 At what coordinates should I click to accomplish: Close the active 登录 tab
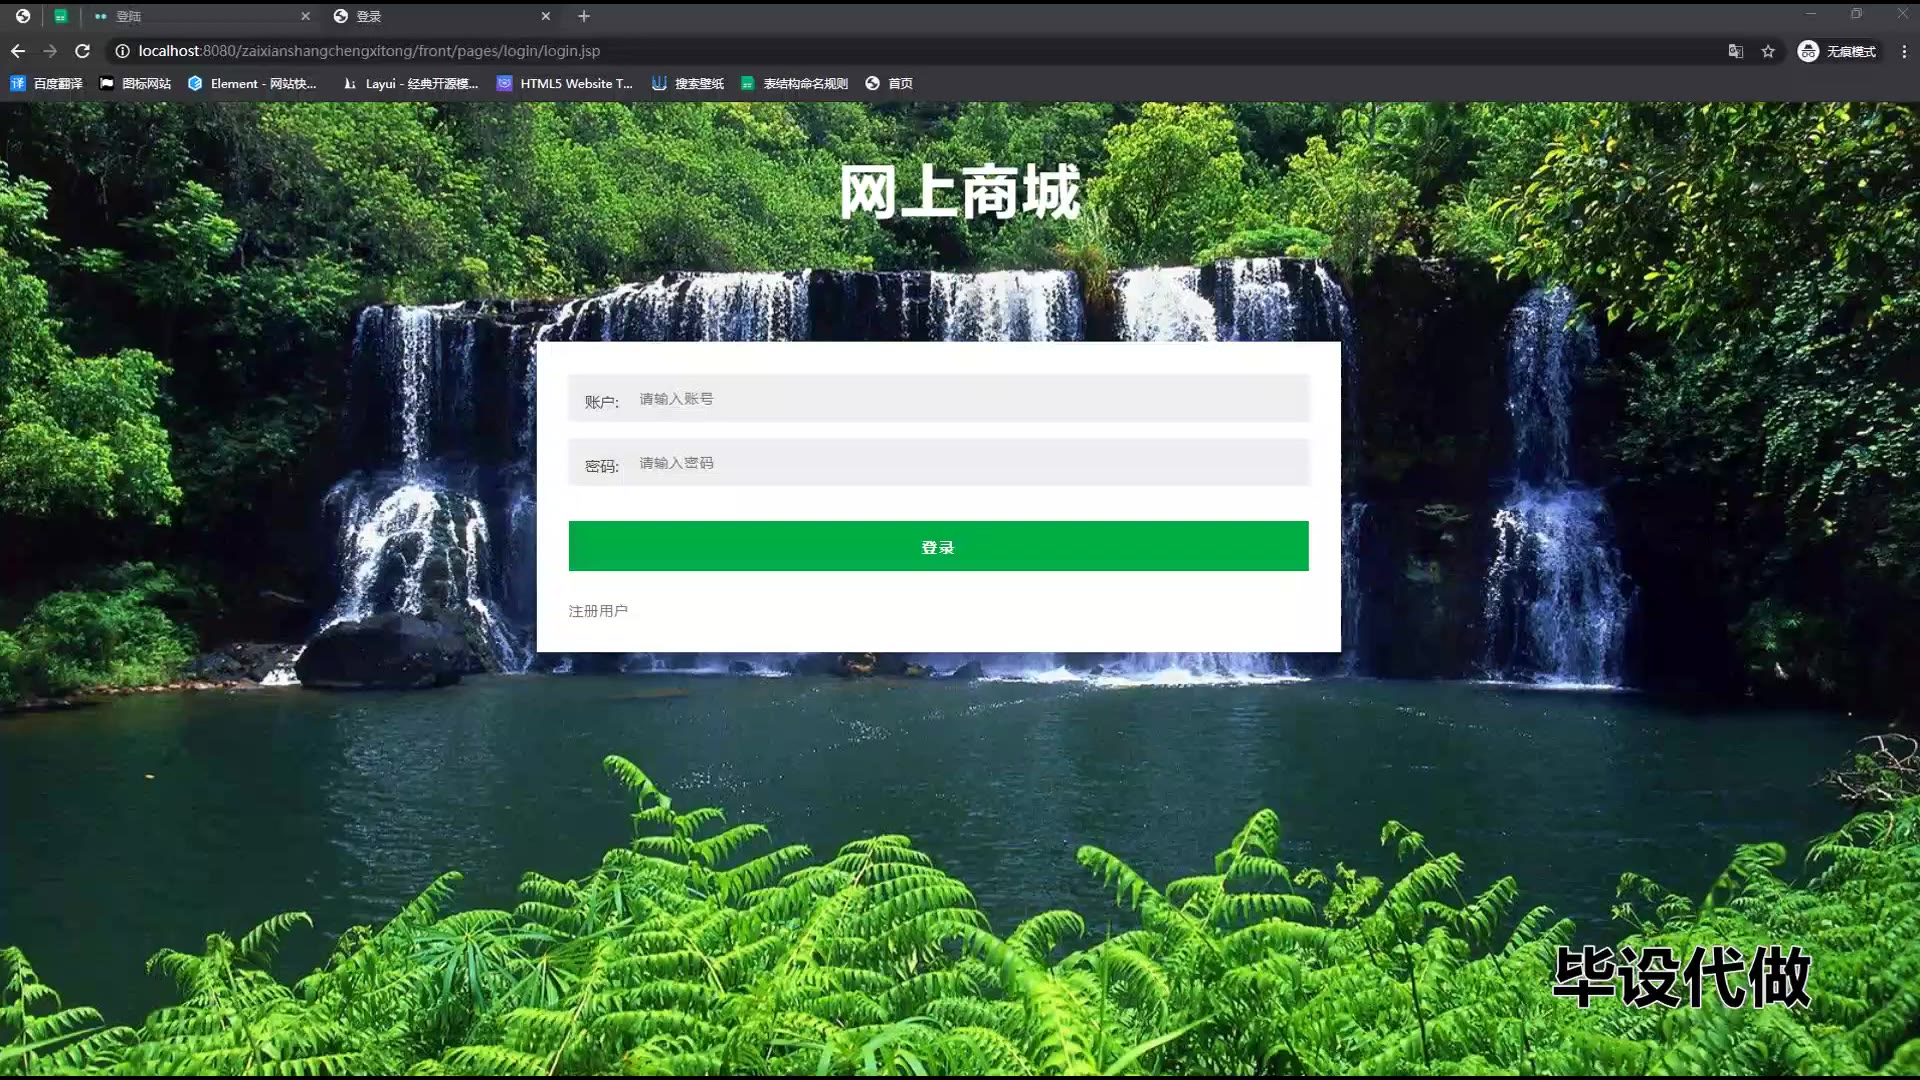(546, 16)
